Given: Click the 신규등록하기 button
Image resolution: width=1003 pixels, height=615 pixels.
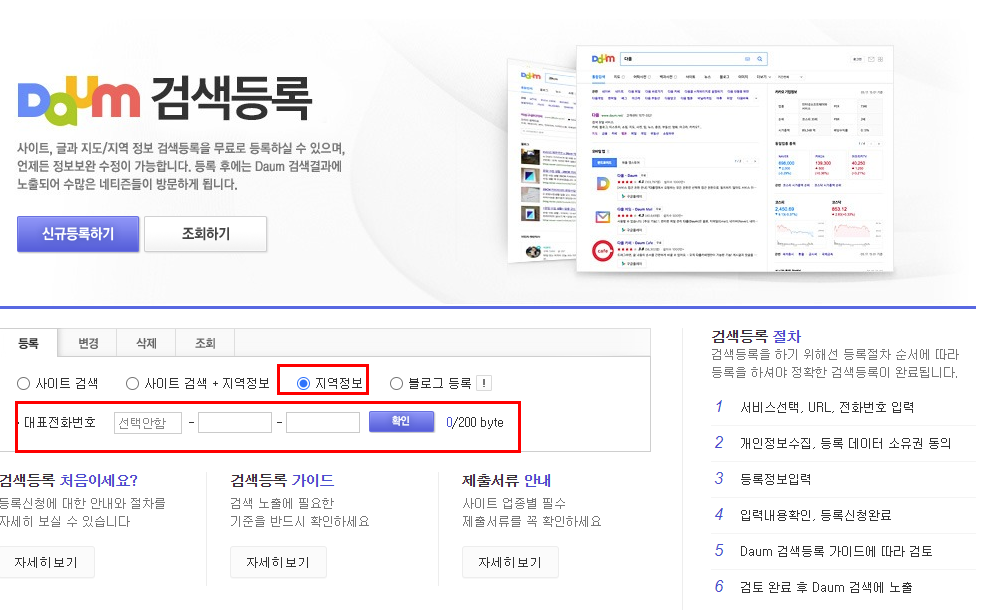Looking at the screenshot, I should [78, 234].
